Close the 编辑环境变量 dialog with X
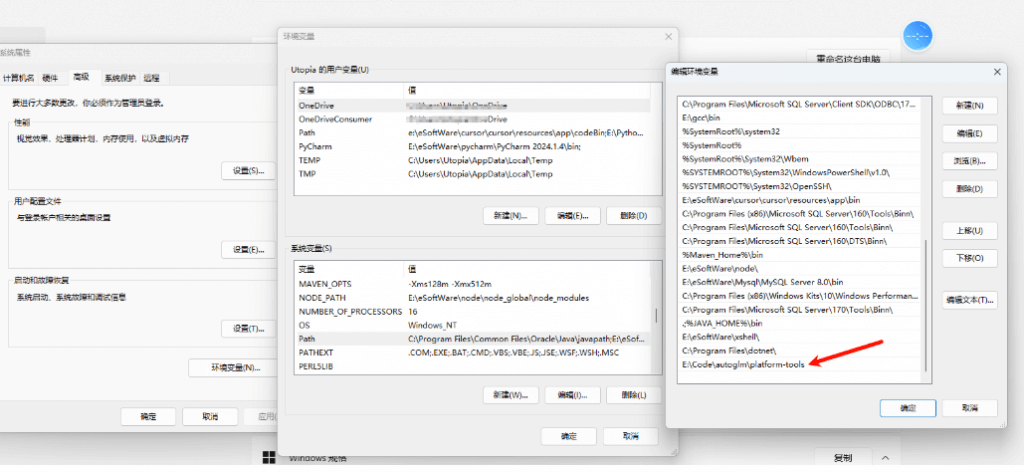 pyautogui.click(x=997, y=71)
